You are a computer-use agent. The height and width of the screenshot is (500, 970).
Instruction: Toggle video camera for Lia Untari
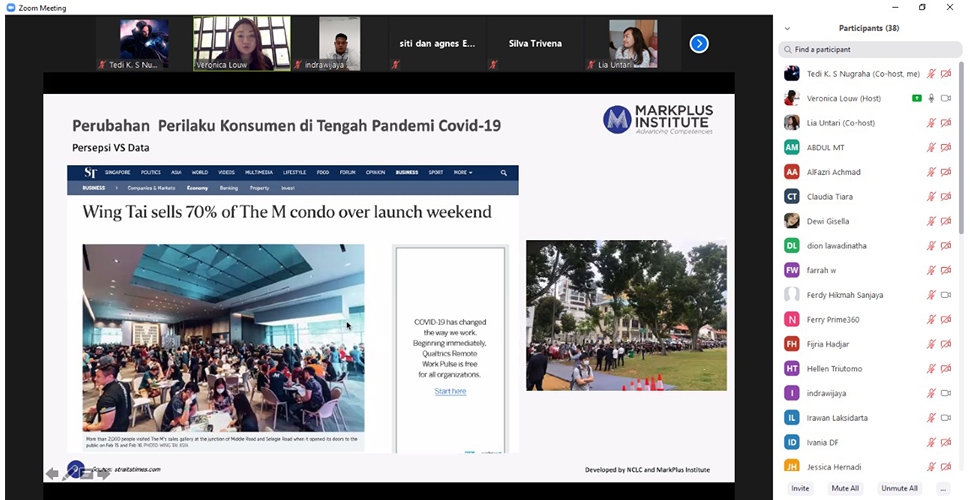[945, 123]
